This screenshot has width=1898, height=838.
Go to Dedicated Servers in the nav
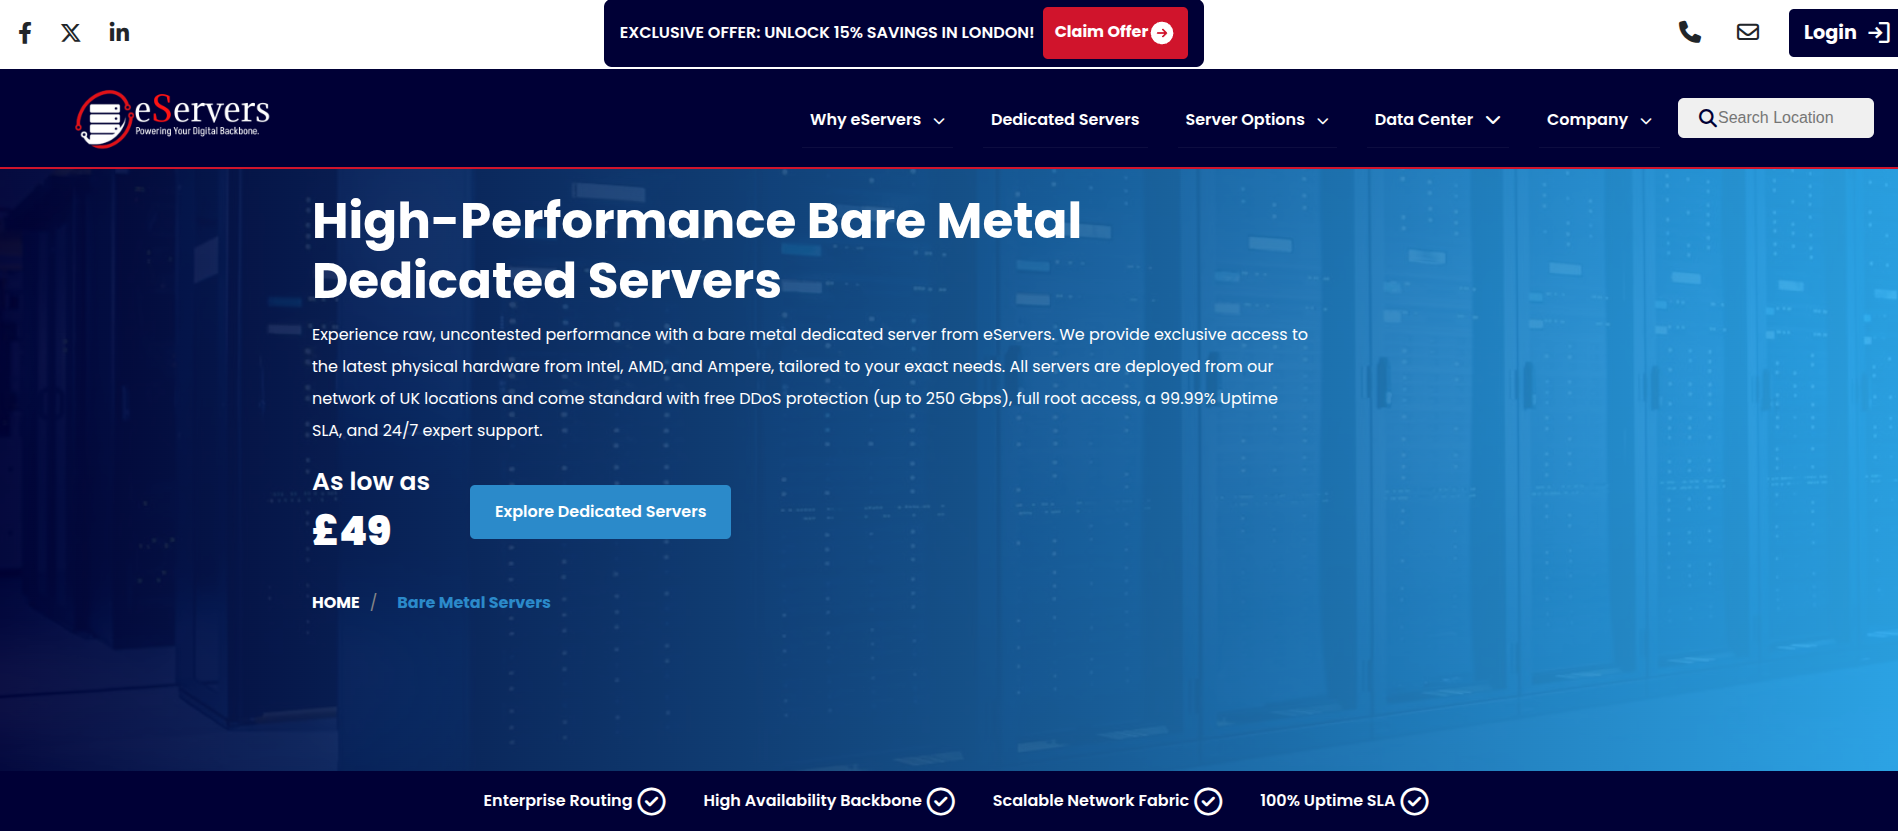(x=1065, y=120)
